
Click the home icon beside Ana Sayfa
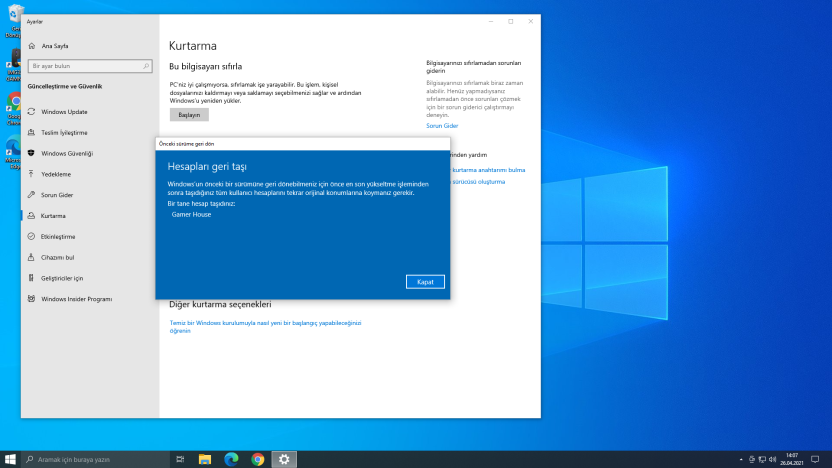point(32,46)
